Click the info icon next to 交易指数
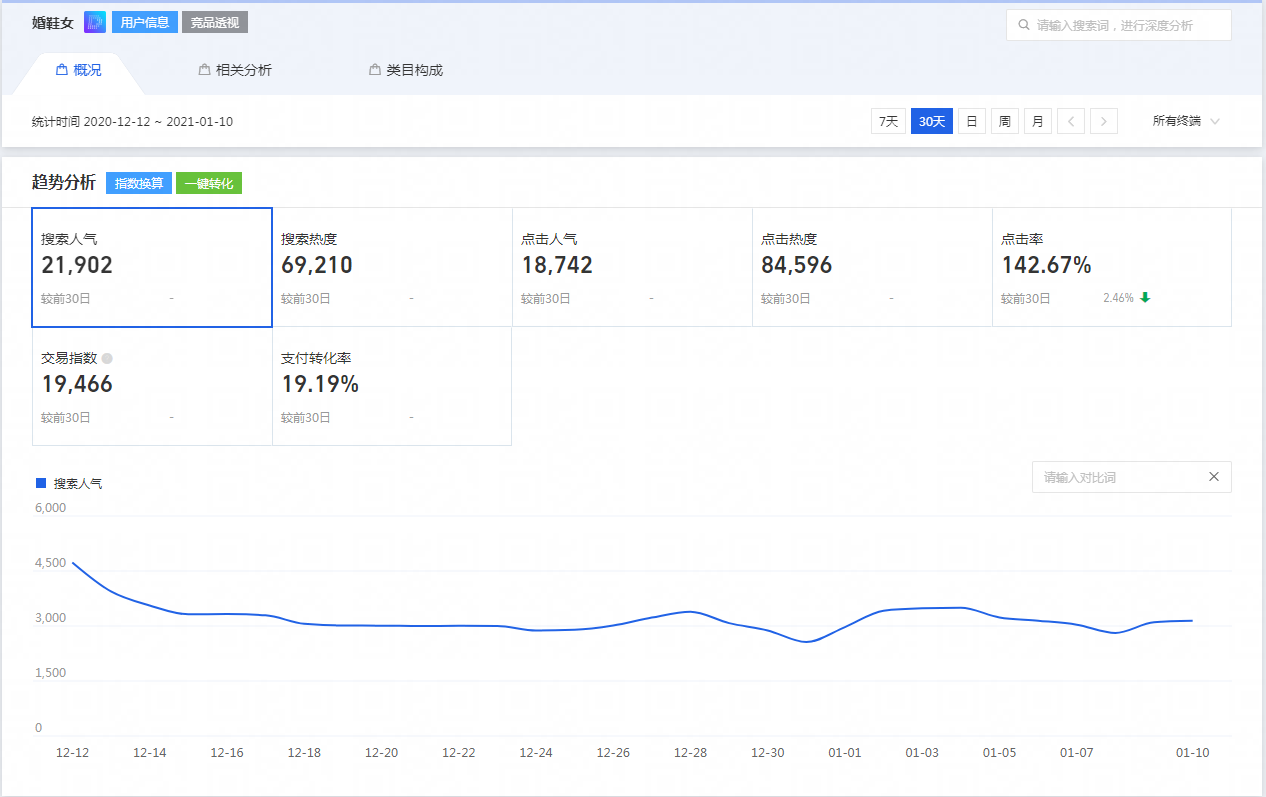 107,358
